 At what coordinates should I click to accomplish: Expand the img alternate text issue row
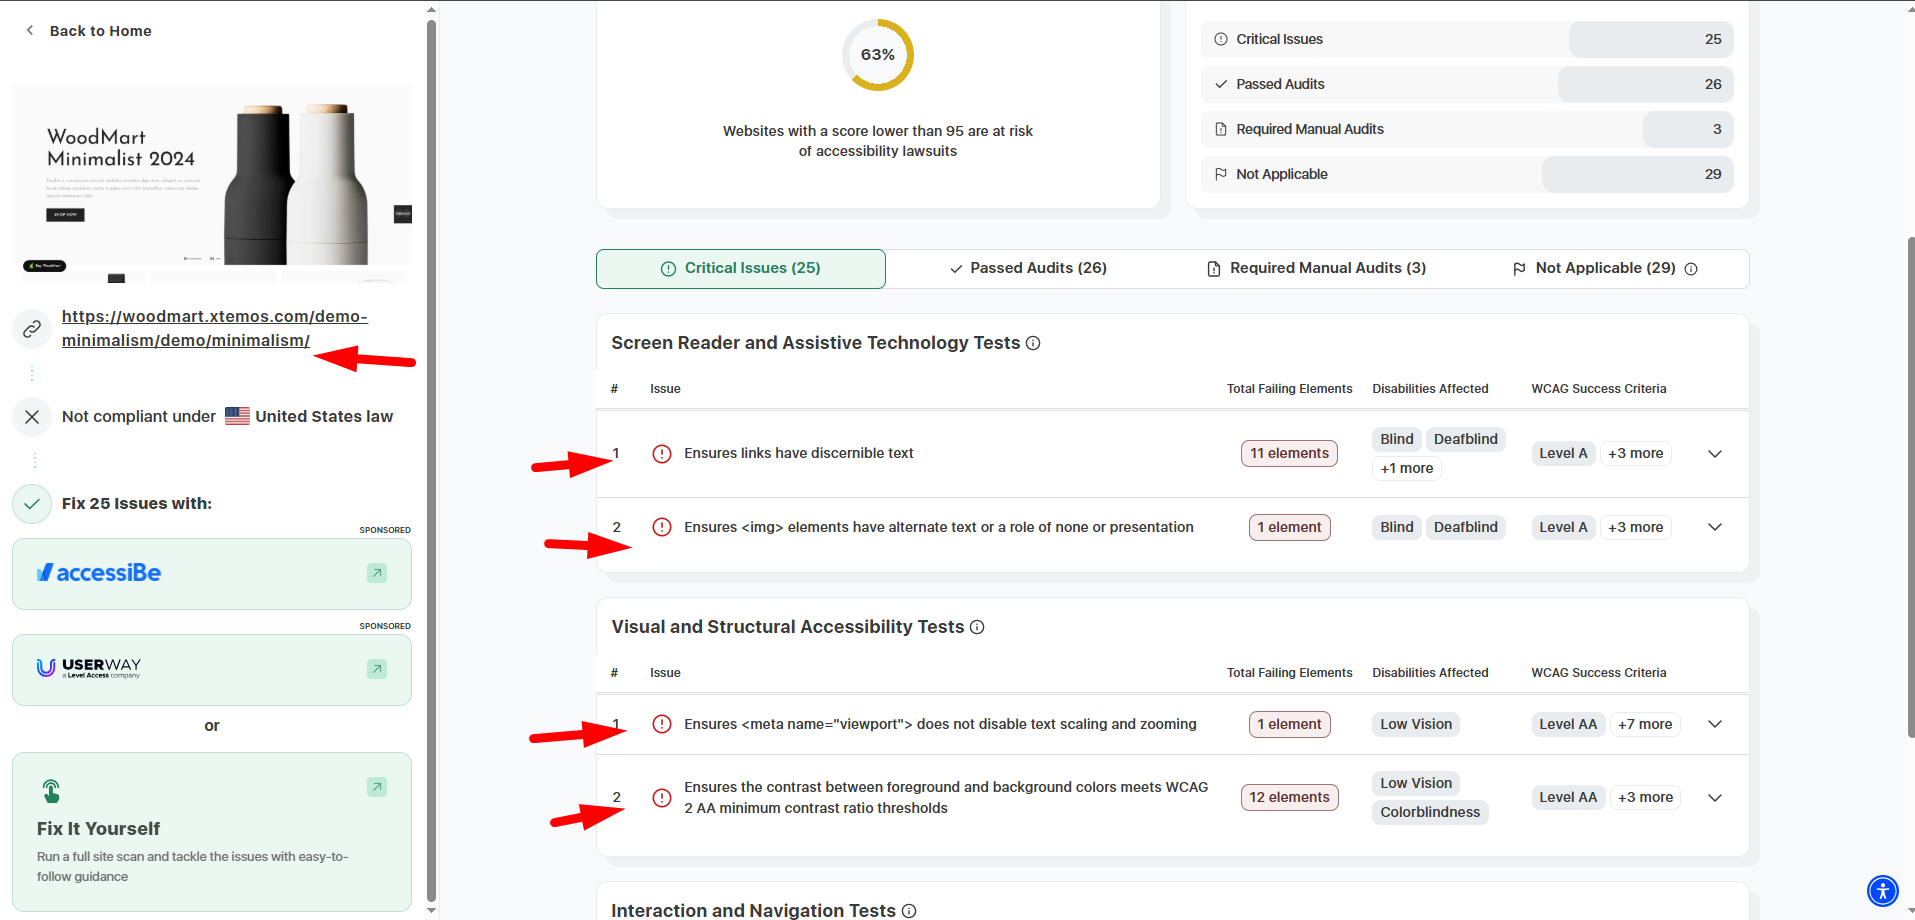point(1714,527)
